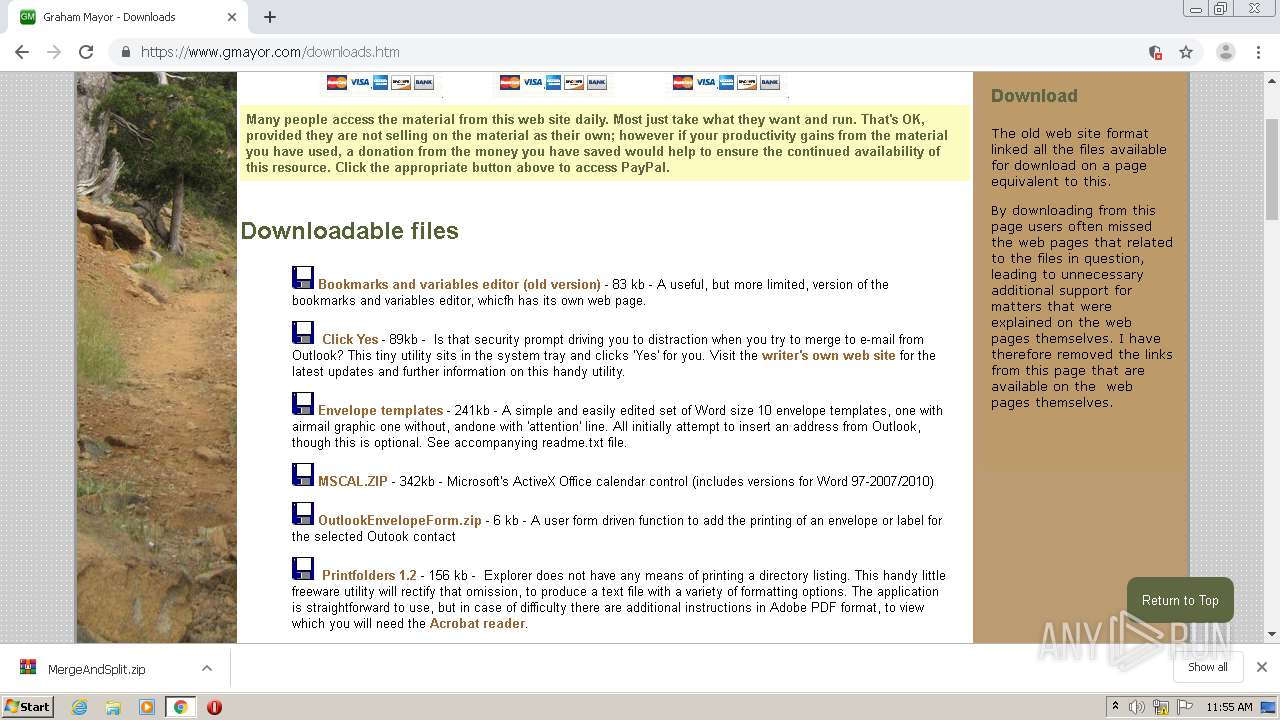
Task: Click middle PayPal credit card logos button
Action: point(553,83)
